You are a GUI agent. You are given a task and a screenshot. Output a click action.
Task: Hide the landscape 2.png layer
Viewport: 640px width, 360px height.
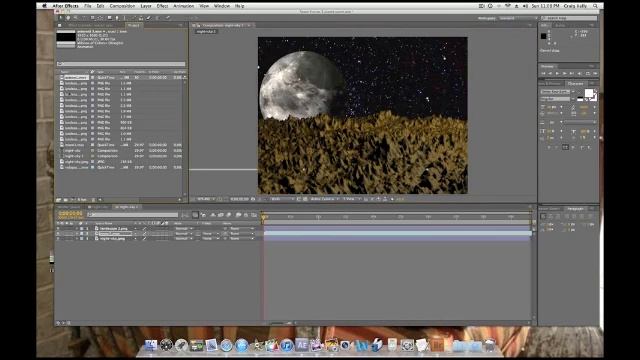pyautogui.click(x=58, y=228)
